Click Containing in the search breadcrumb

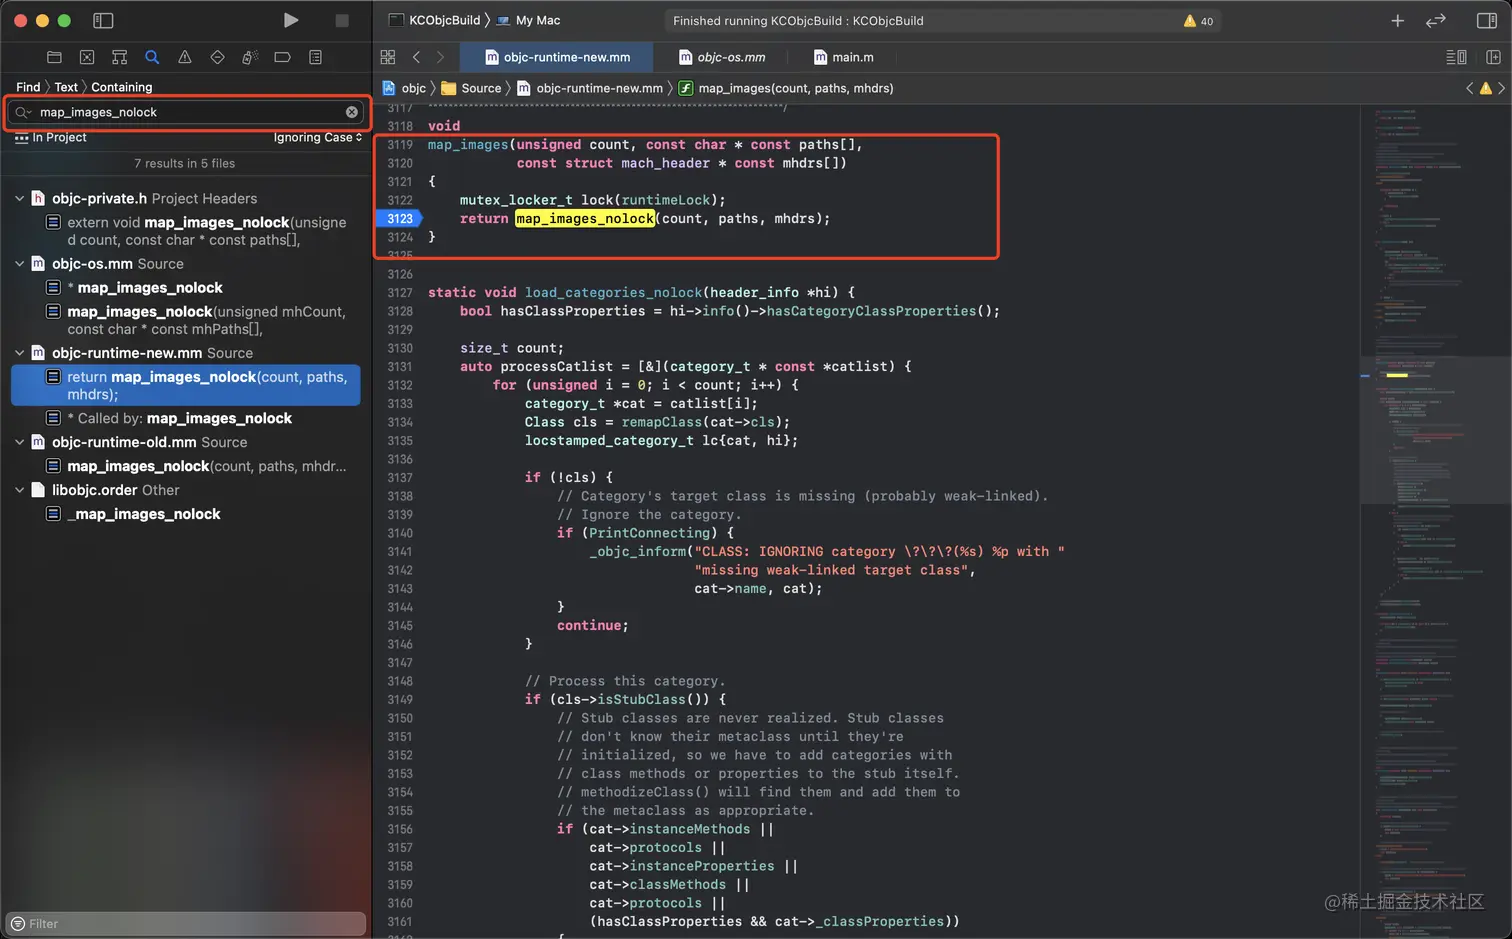[x=122, y=87]
